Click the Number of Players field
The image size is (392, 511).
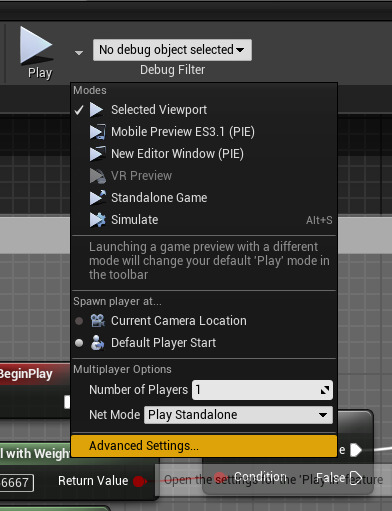(x=262, y=390)
